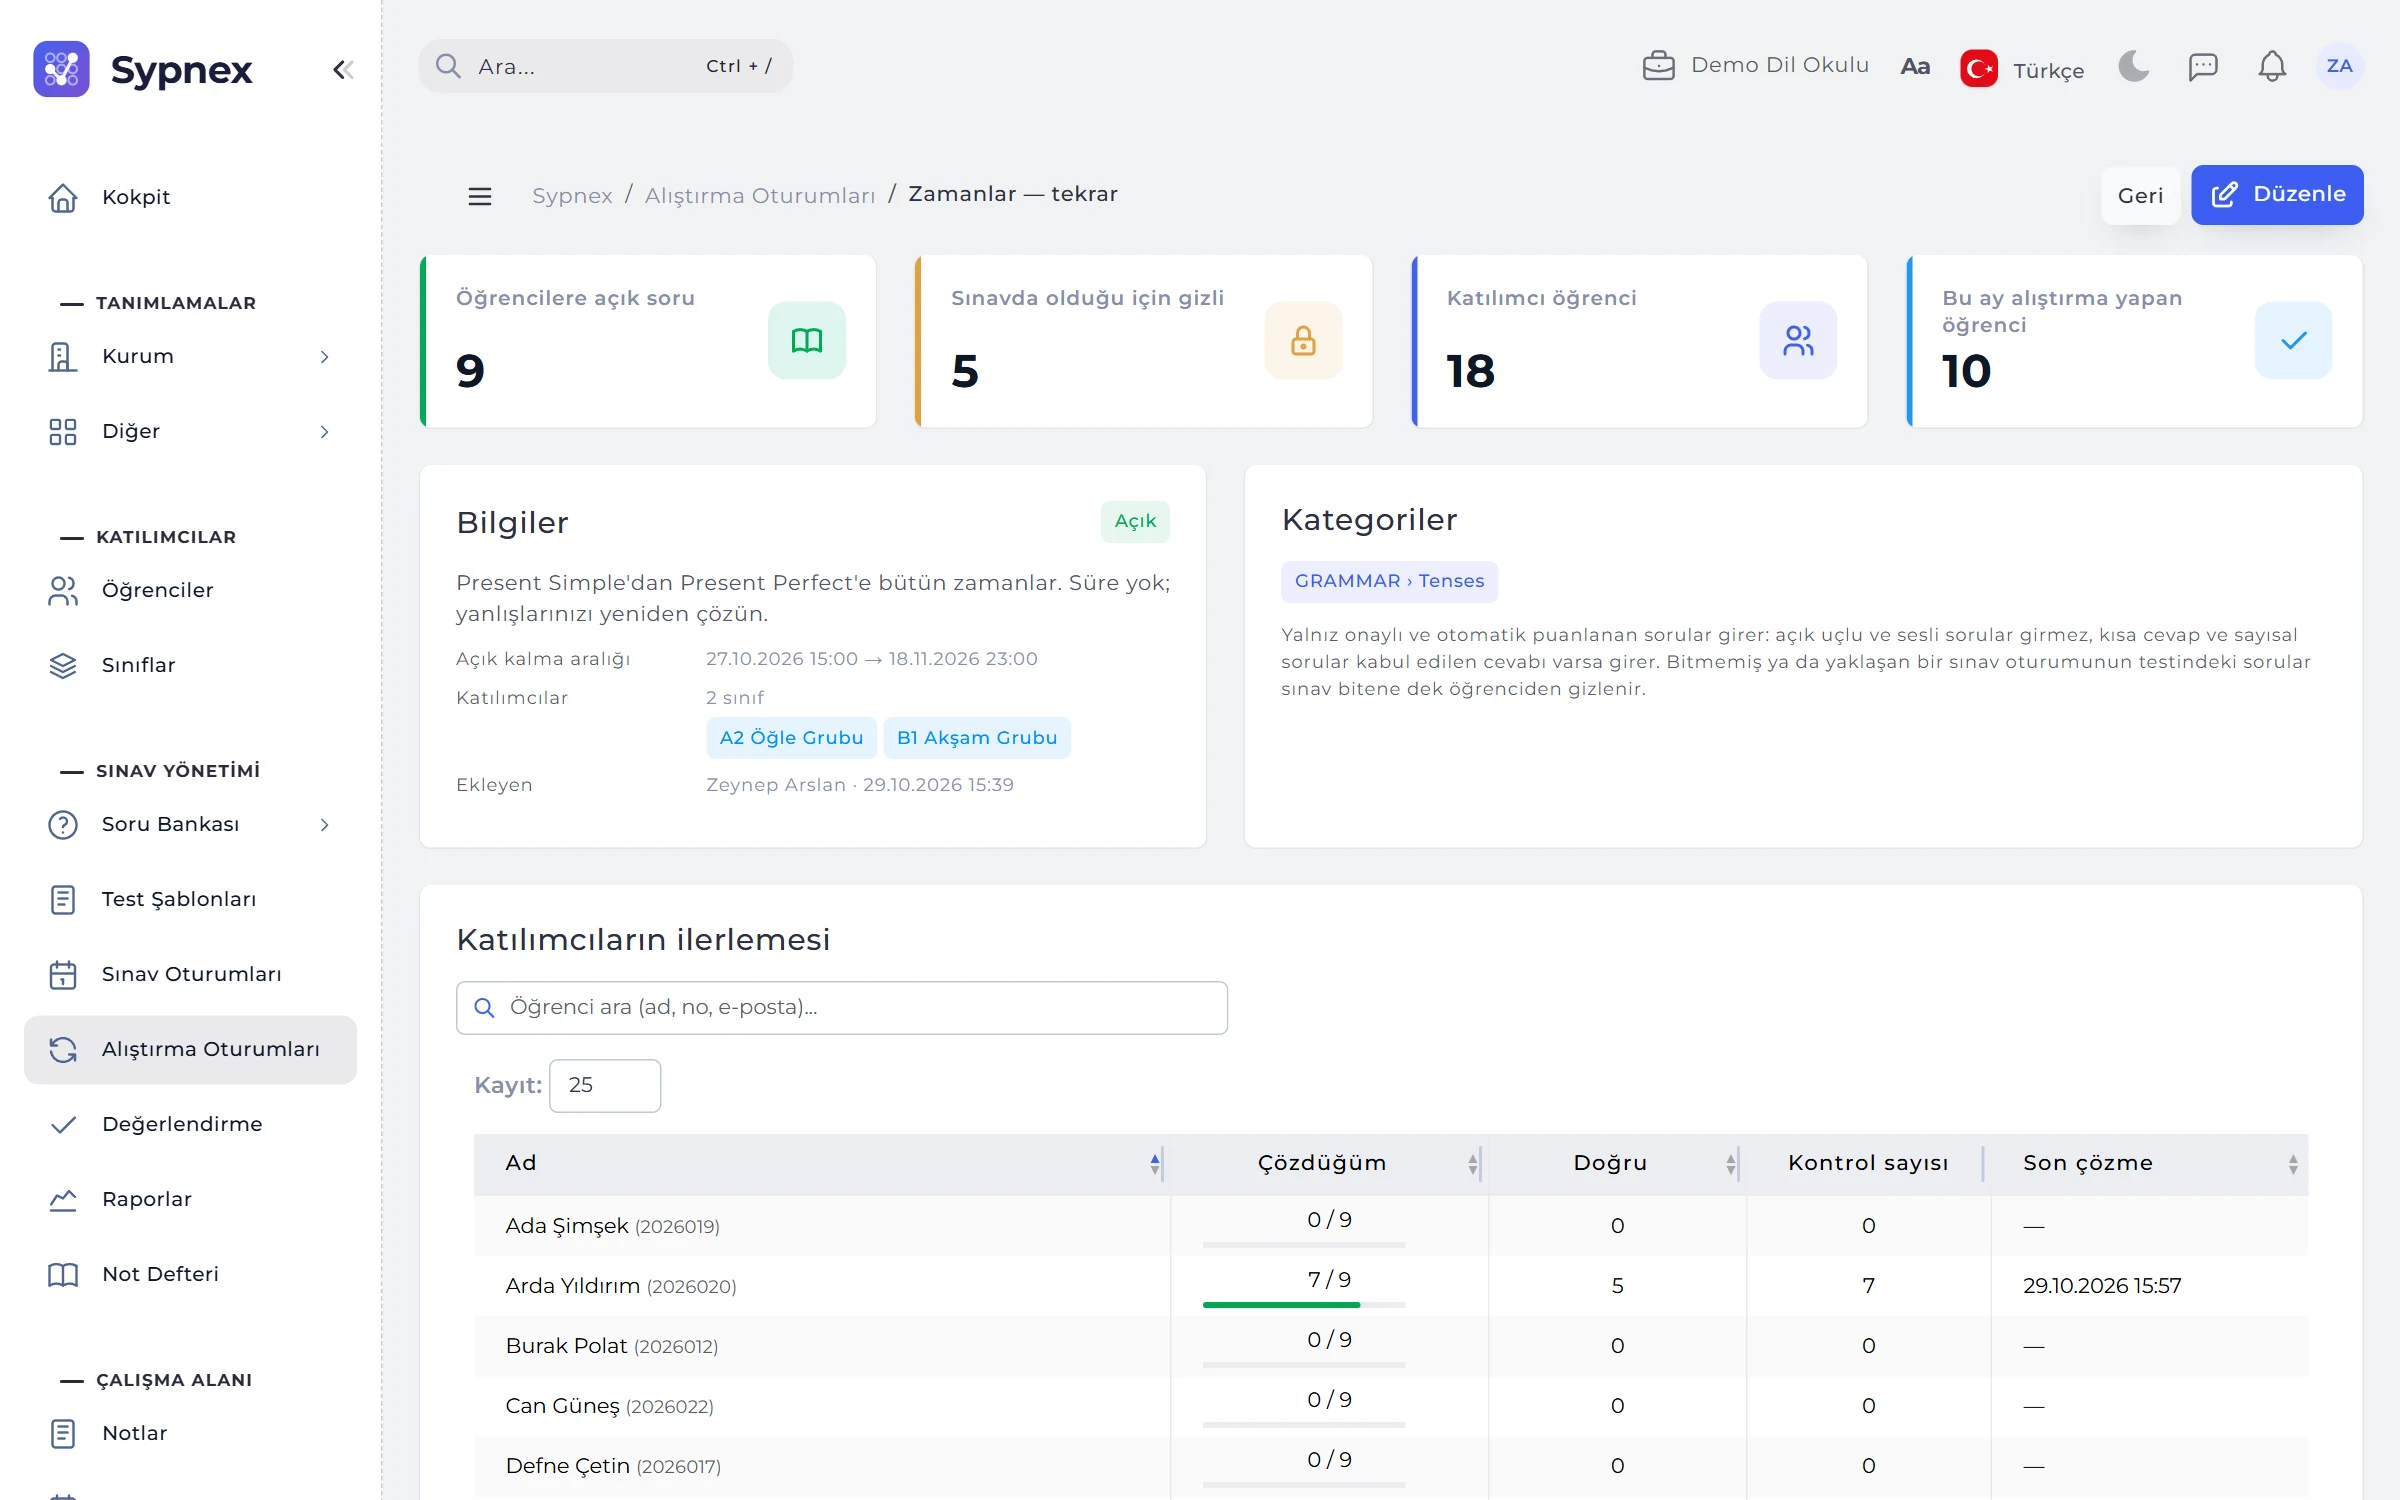Image resolution: width=2400 pixels, height=1500 pixels.
Task: Click the GRAMMAR › Tenses category tag
Action: pos(1389,581)
